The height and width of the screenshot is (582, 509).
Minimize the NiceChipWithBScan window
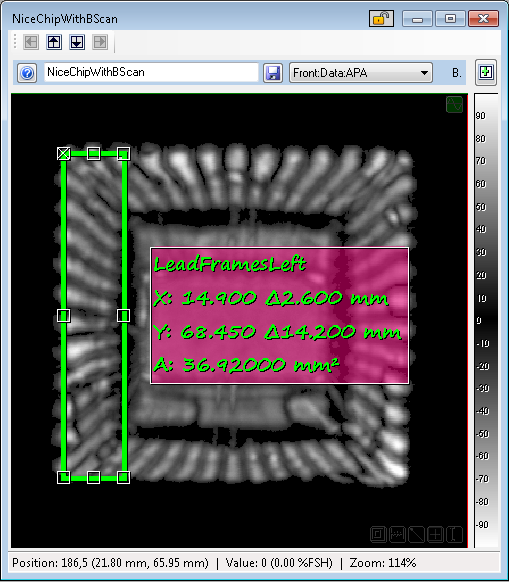coord(417,19)
